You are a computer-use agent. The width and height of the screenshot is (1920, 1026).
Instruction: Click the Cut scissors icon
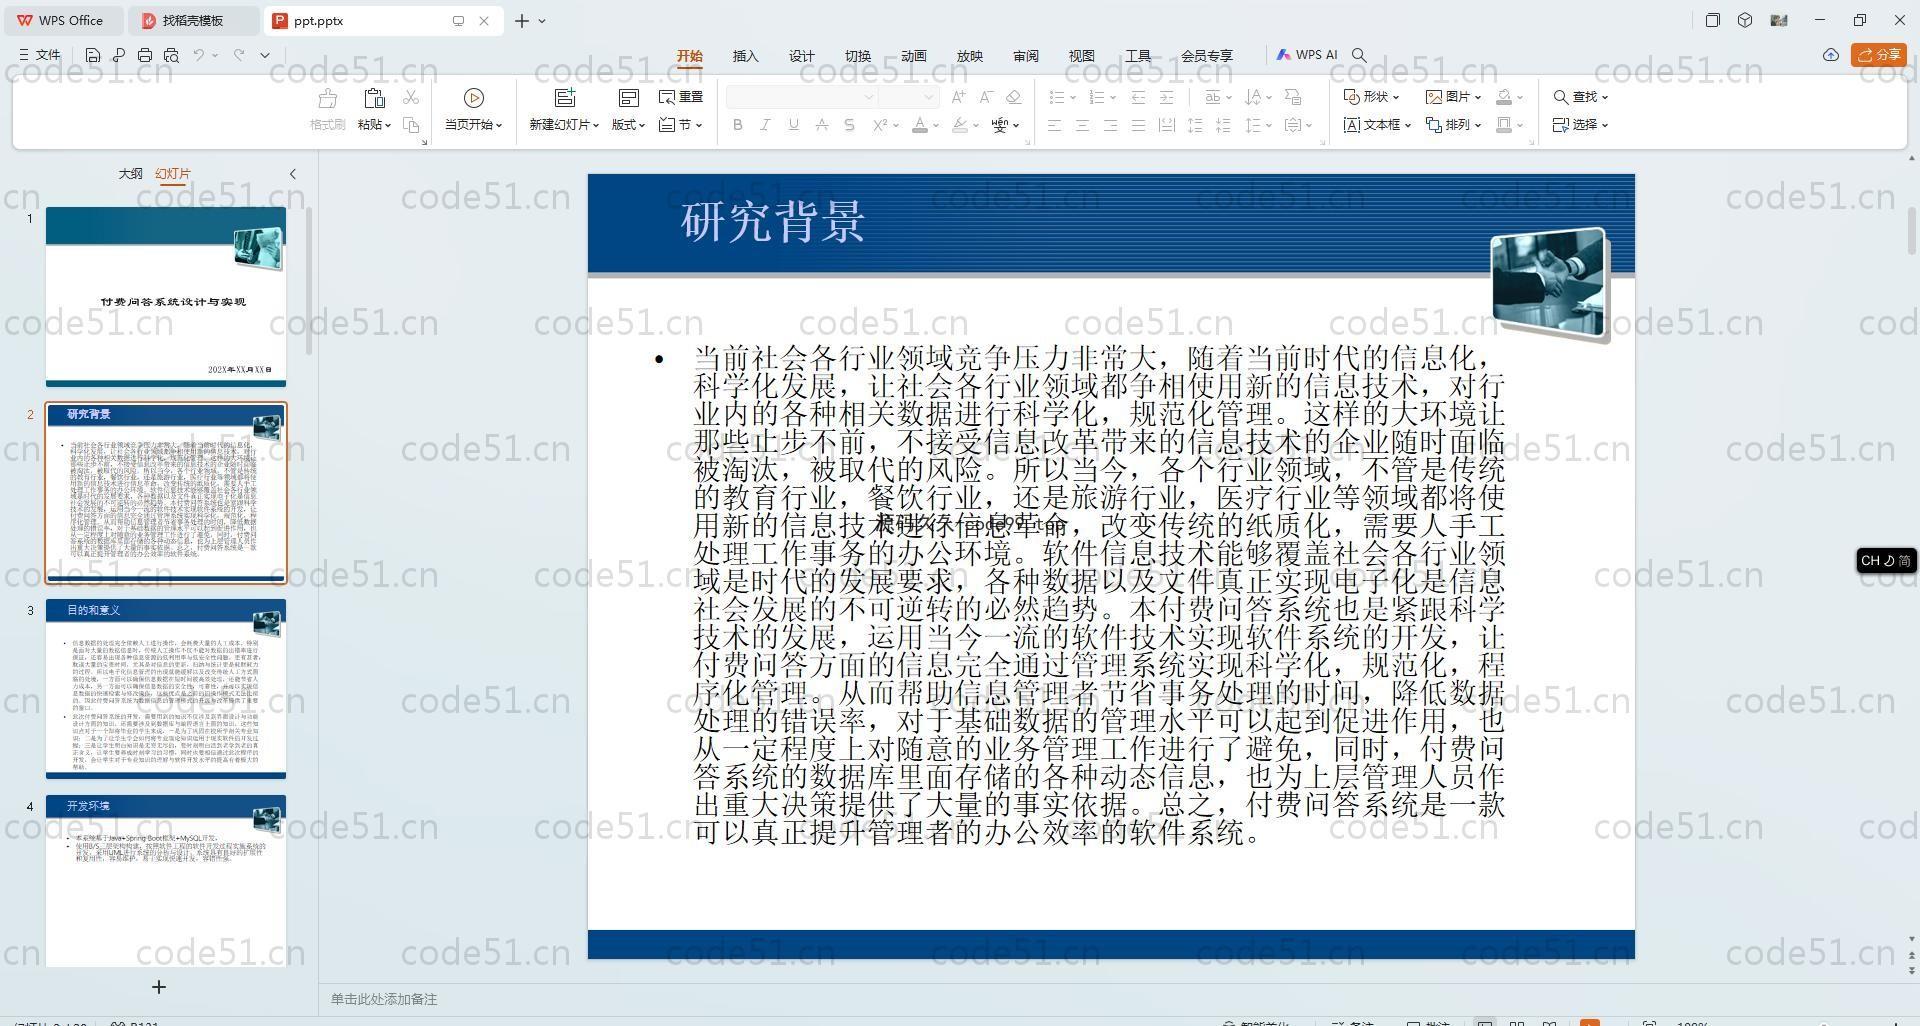pos(411,97)
